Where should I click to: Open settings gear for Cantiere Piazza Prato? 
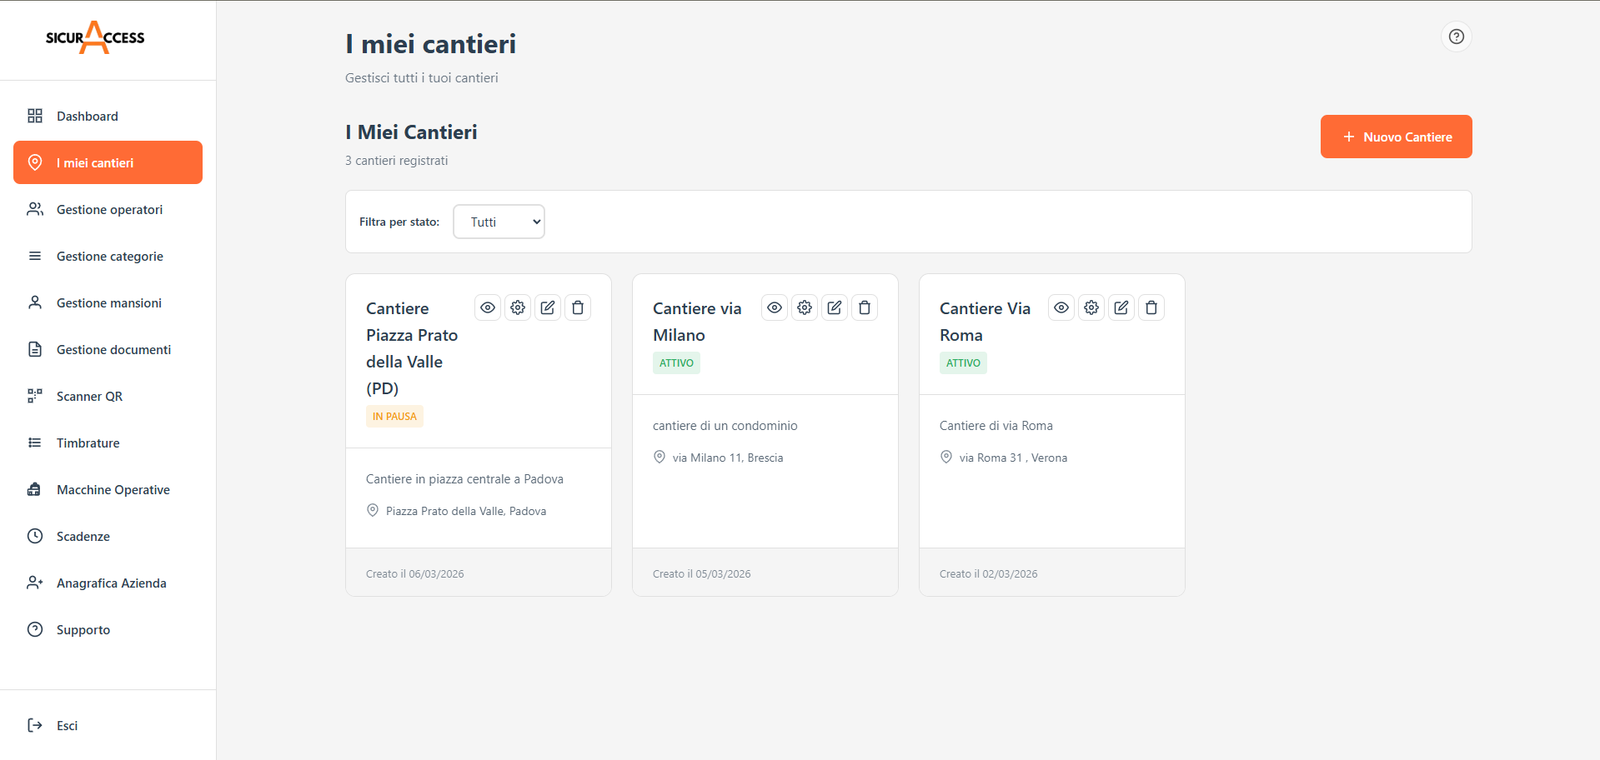(x=518, y=308)
